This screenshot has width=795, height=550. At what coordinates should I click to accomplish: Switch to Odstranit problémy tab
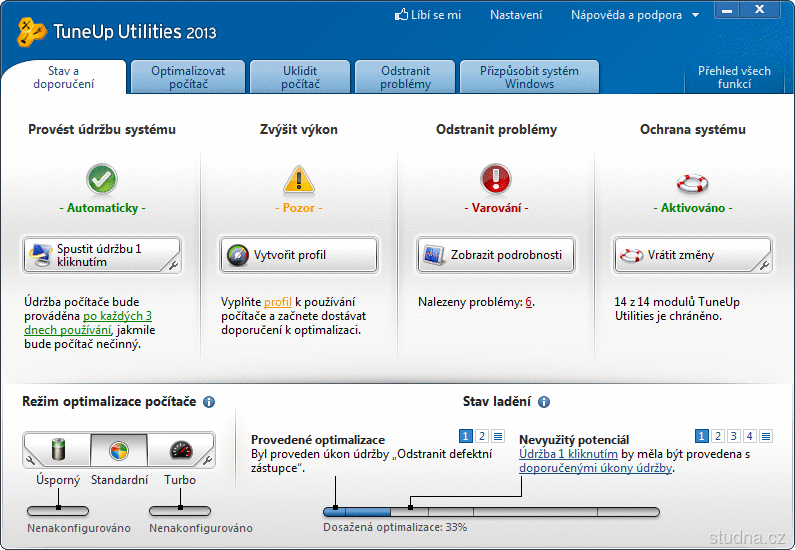[405, 77]
